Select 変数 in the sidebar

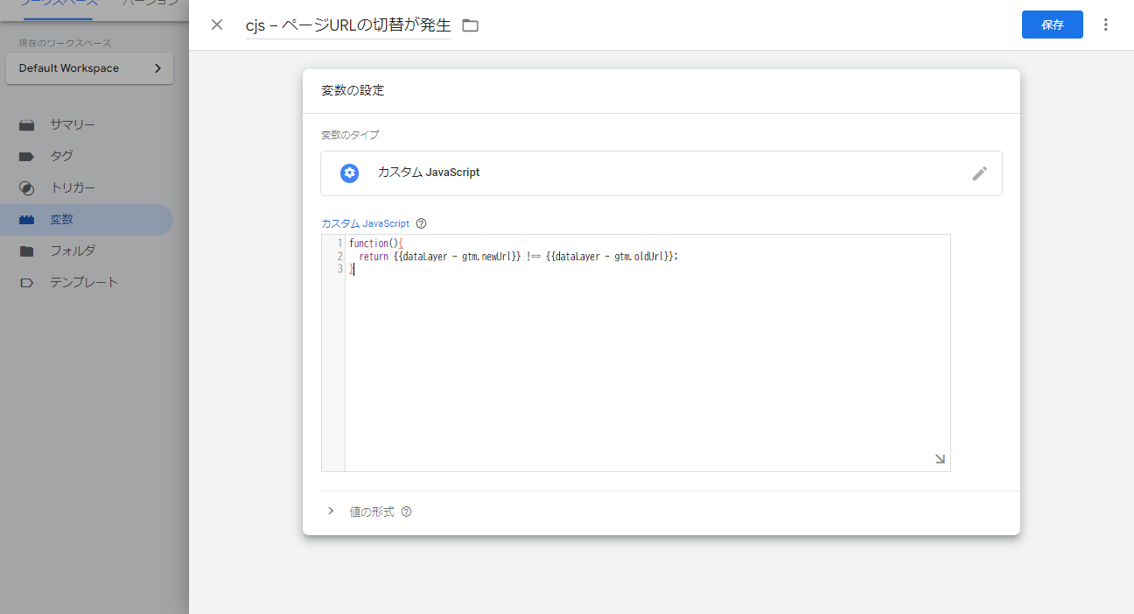(x=61, y=219)
